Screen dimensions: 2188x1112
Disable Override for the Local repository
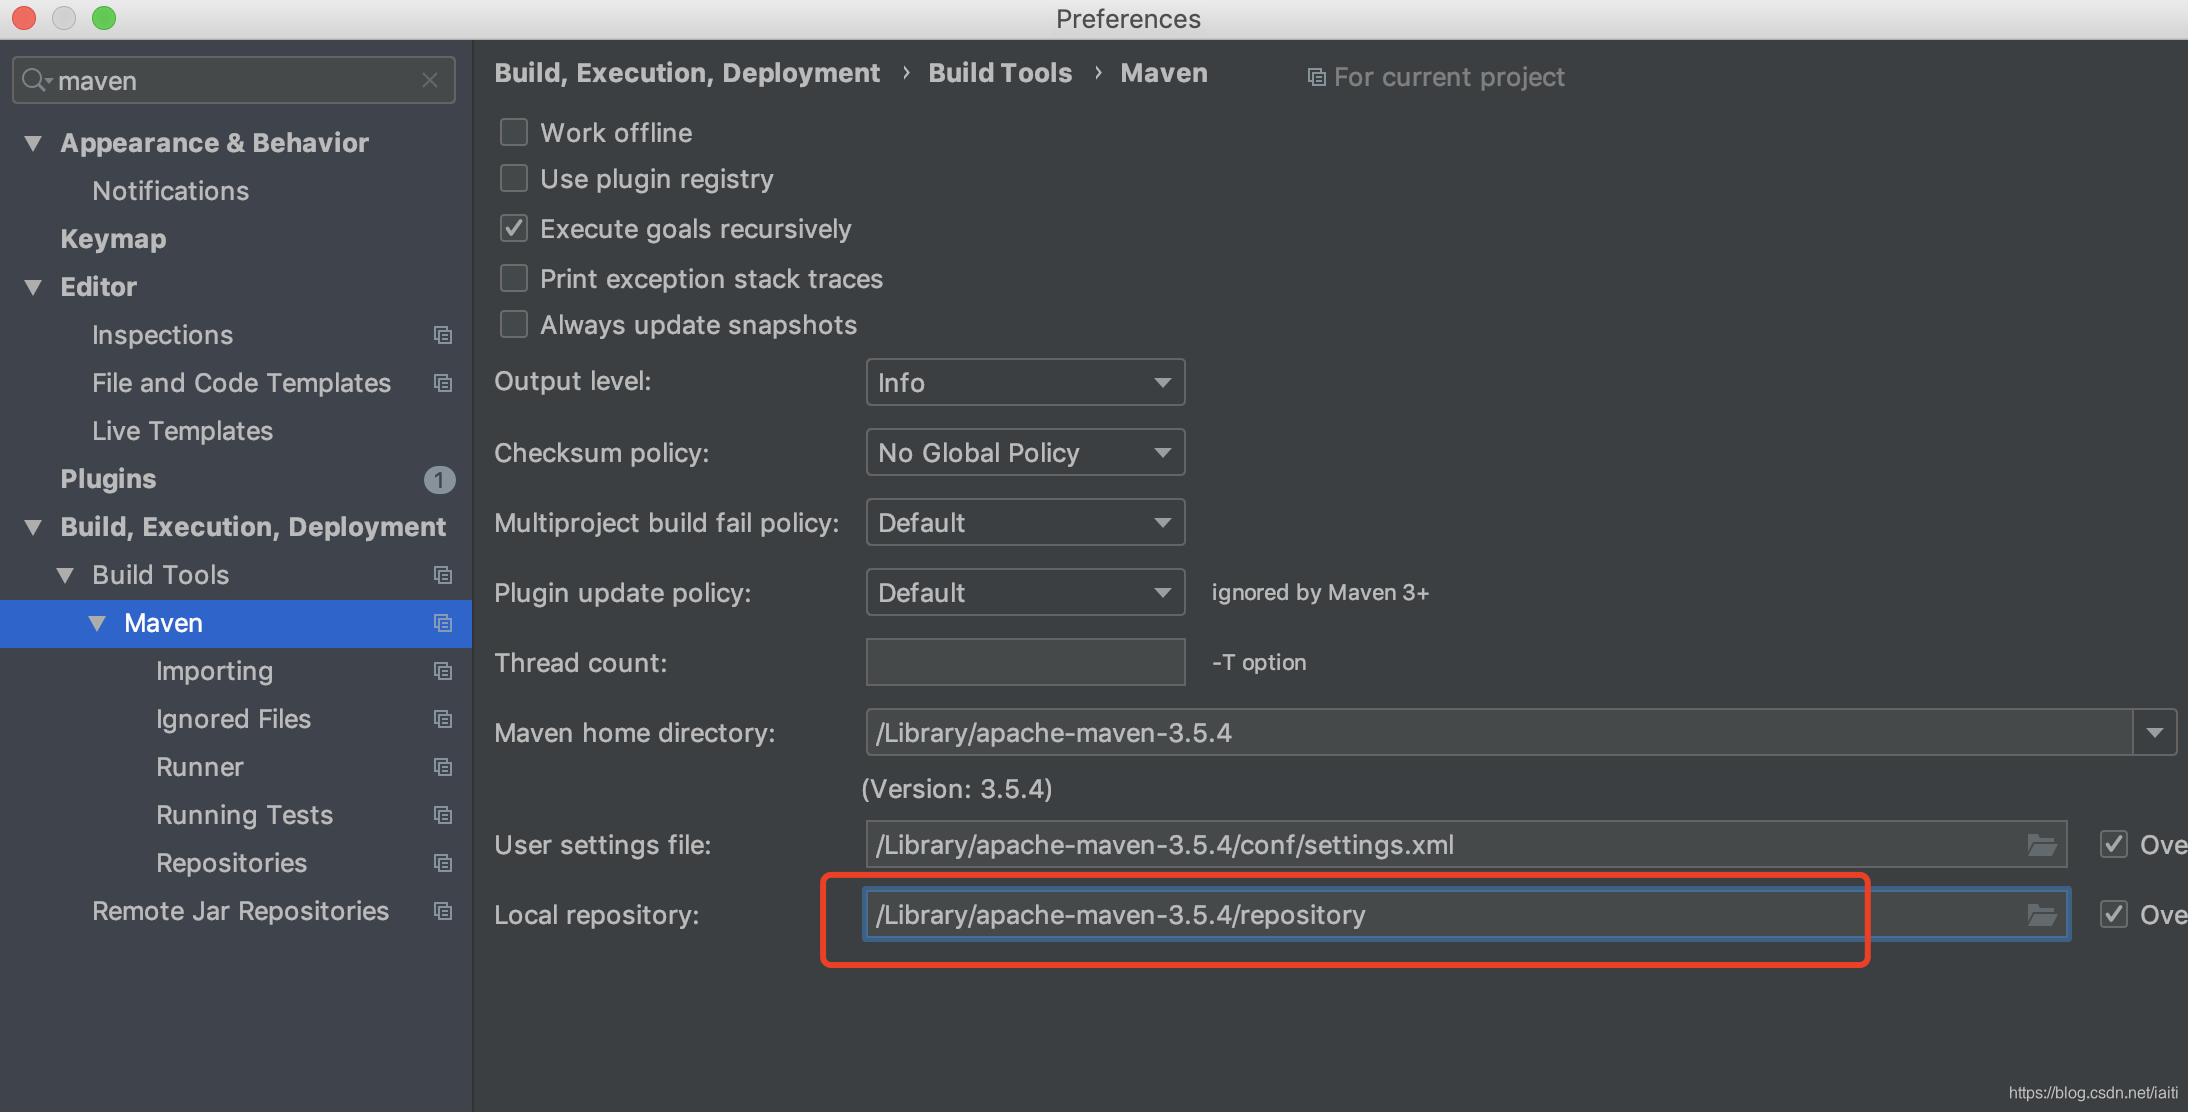(x=2113, y=913)
